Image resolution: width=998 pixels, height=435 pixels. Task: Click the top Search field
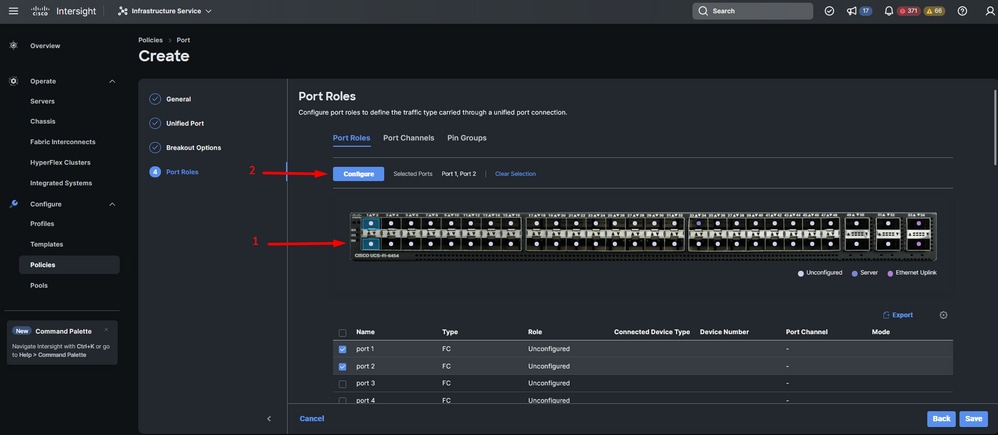point(752,11)
